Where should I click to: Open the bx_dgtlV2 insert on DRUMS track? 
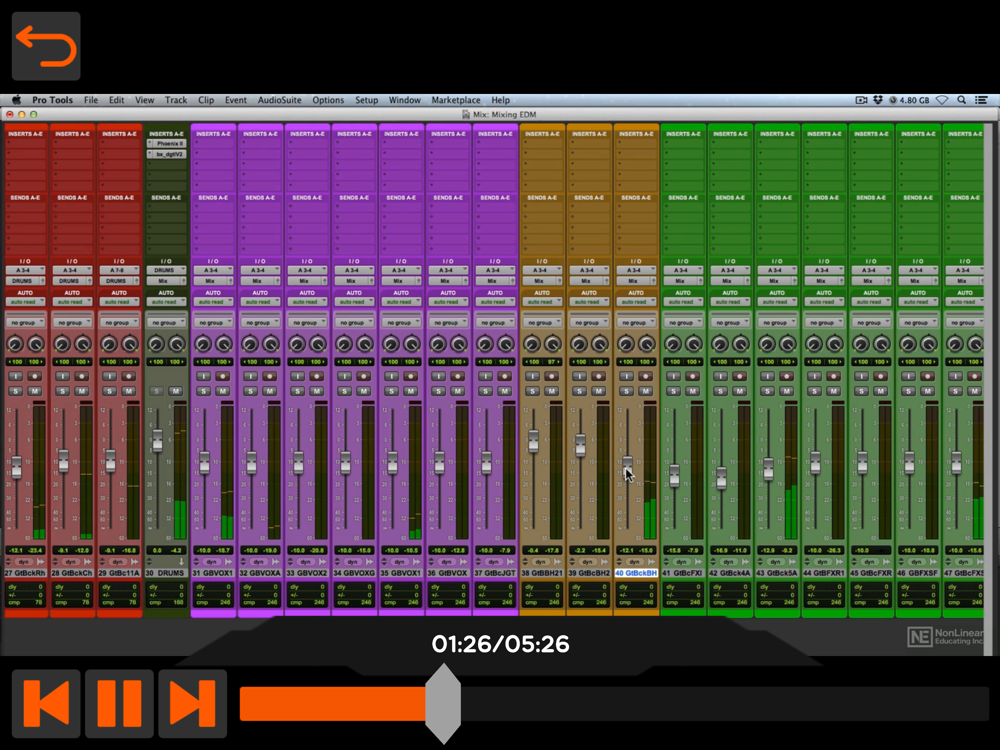click(166, 154)
